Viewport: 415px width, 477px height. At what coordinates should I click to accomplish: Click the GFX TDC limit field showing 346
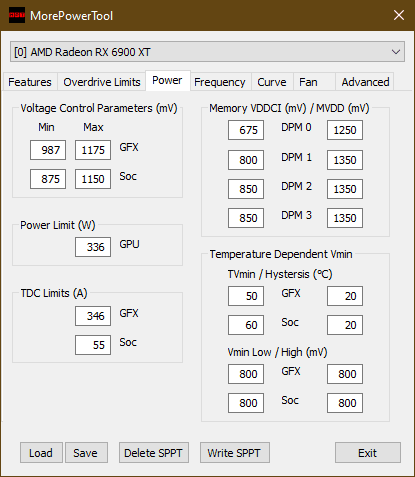[93, 316]
